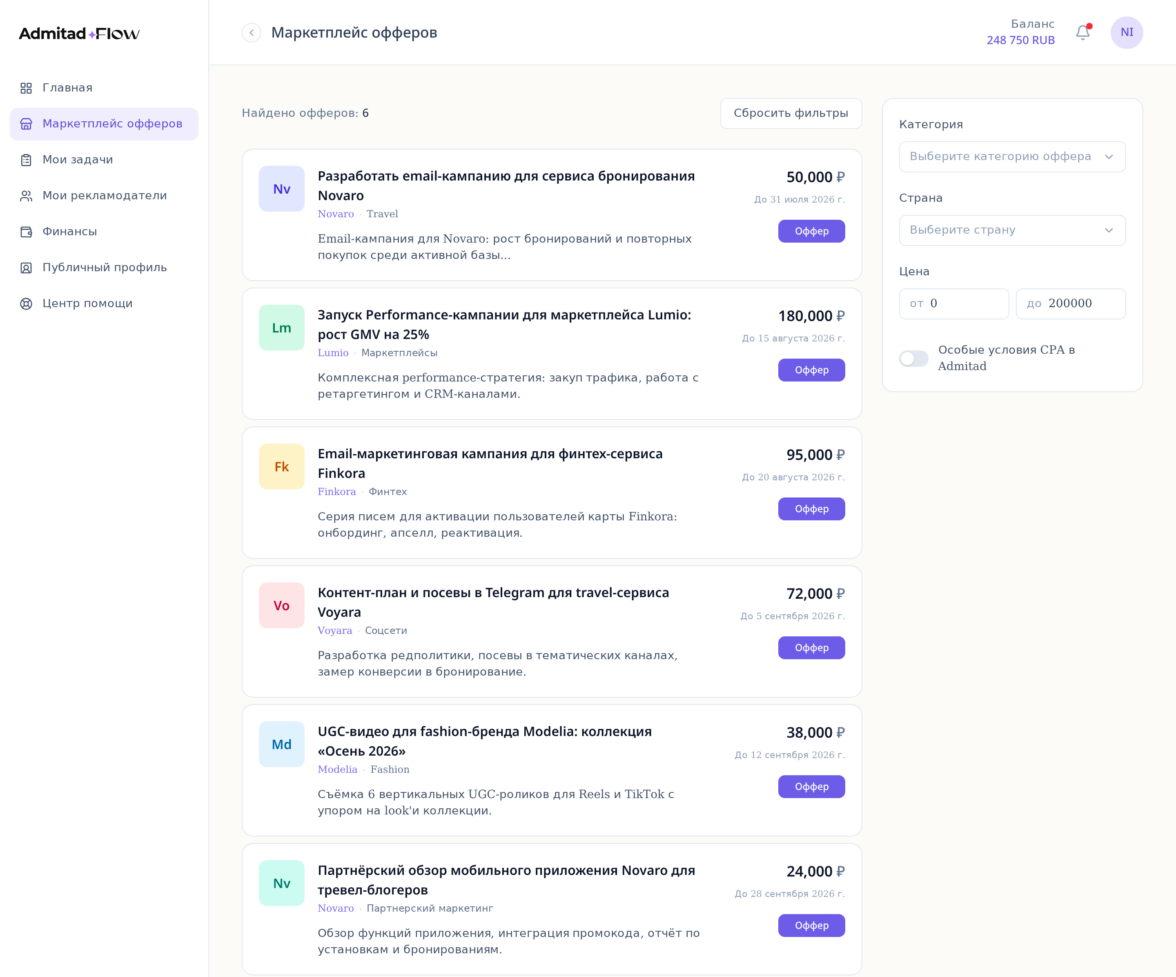Open Novaro link under Партнёрский обзор offer
Screen dimensions: 1176x977
pos(335,908)
